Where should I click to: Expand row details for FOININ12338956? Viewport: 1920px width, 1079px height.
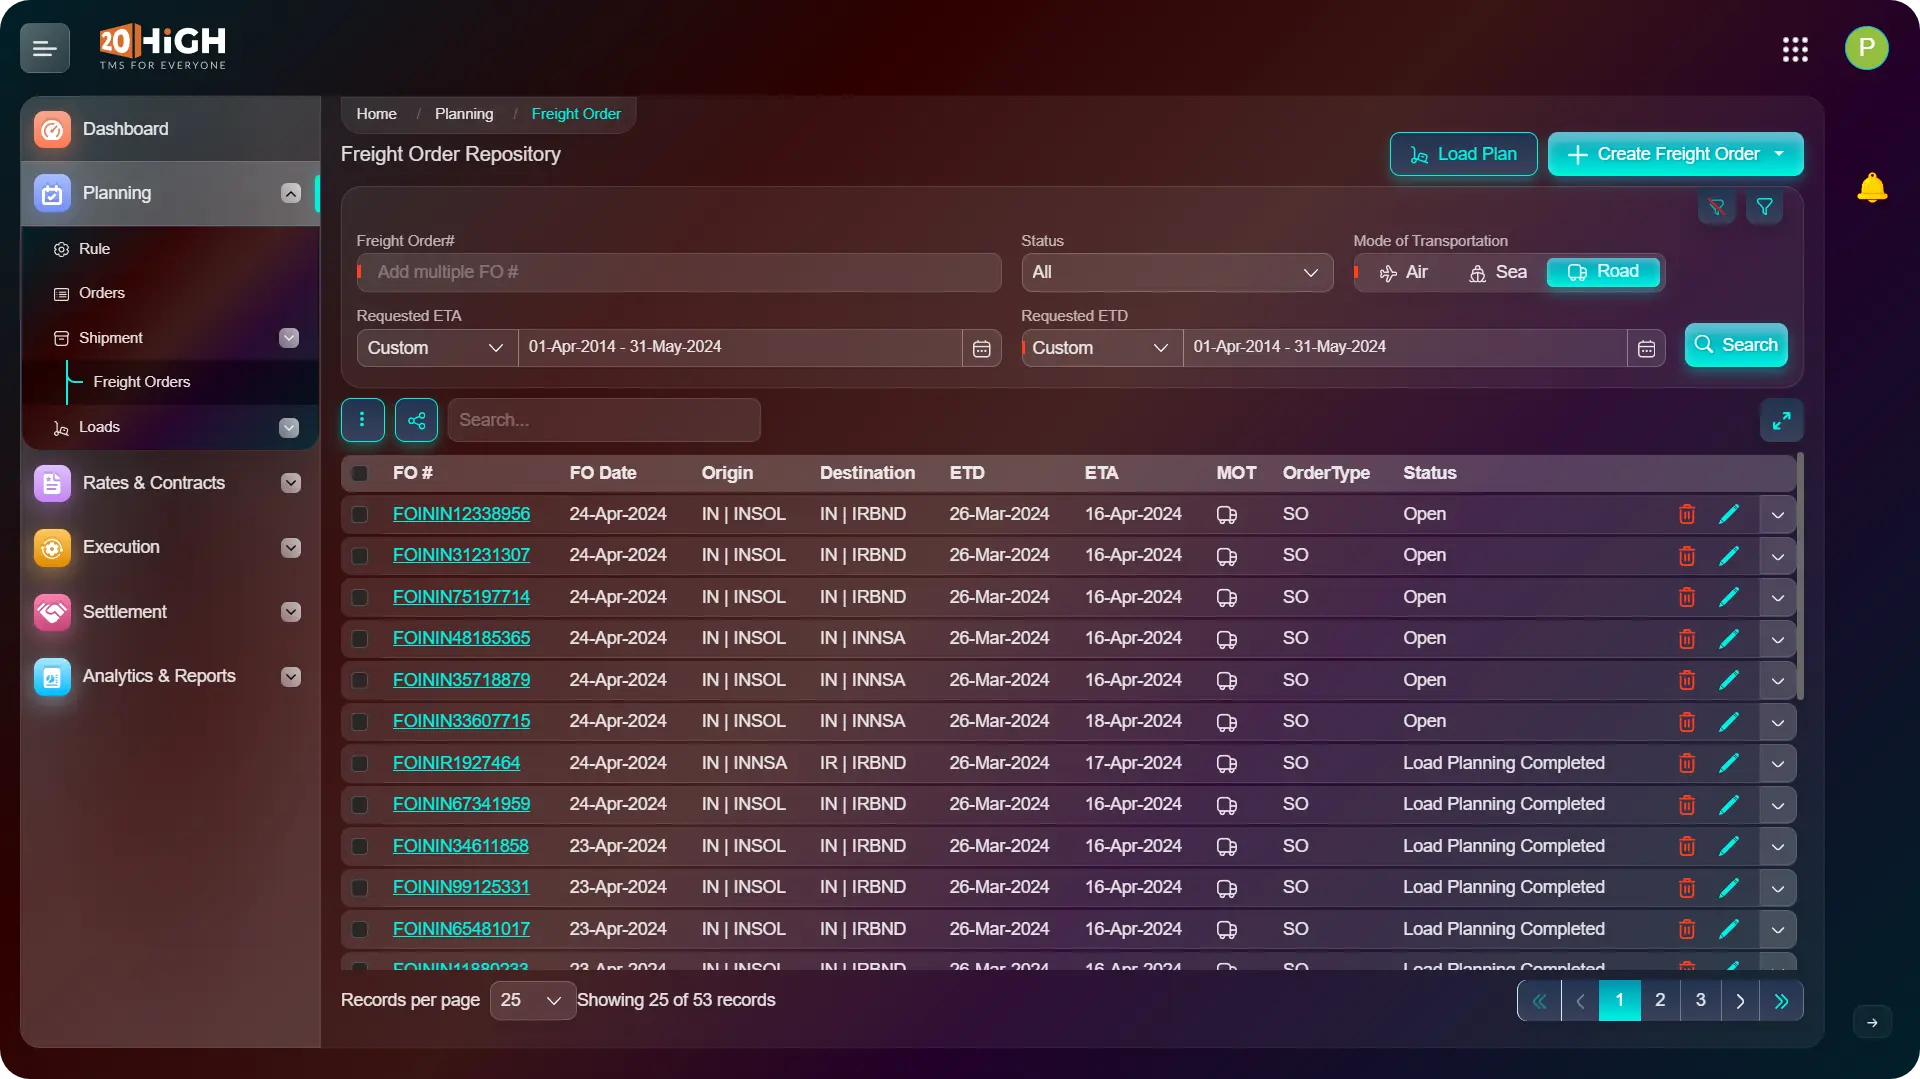tap(1777, 515)
